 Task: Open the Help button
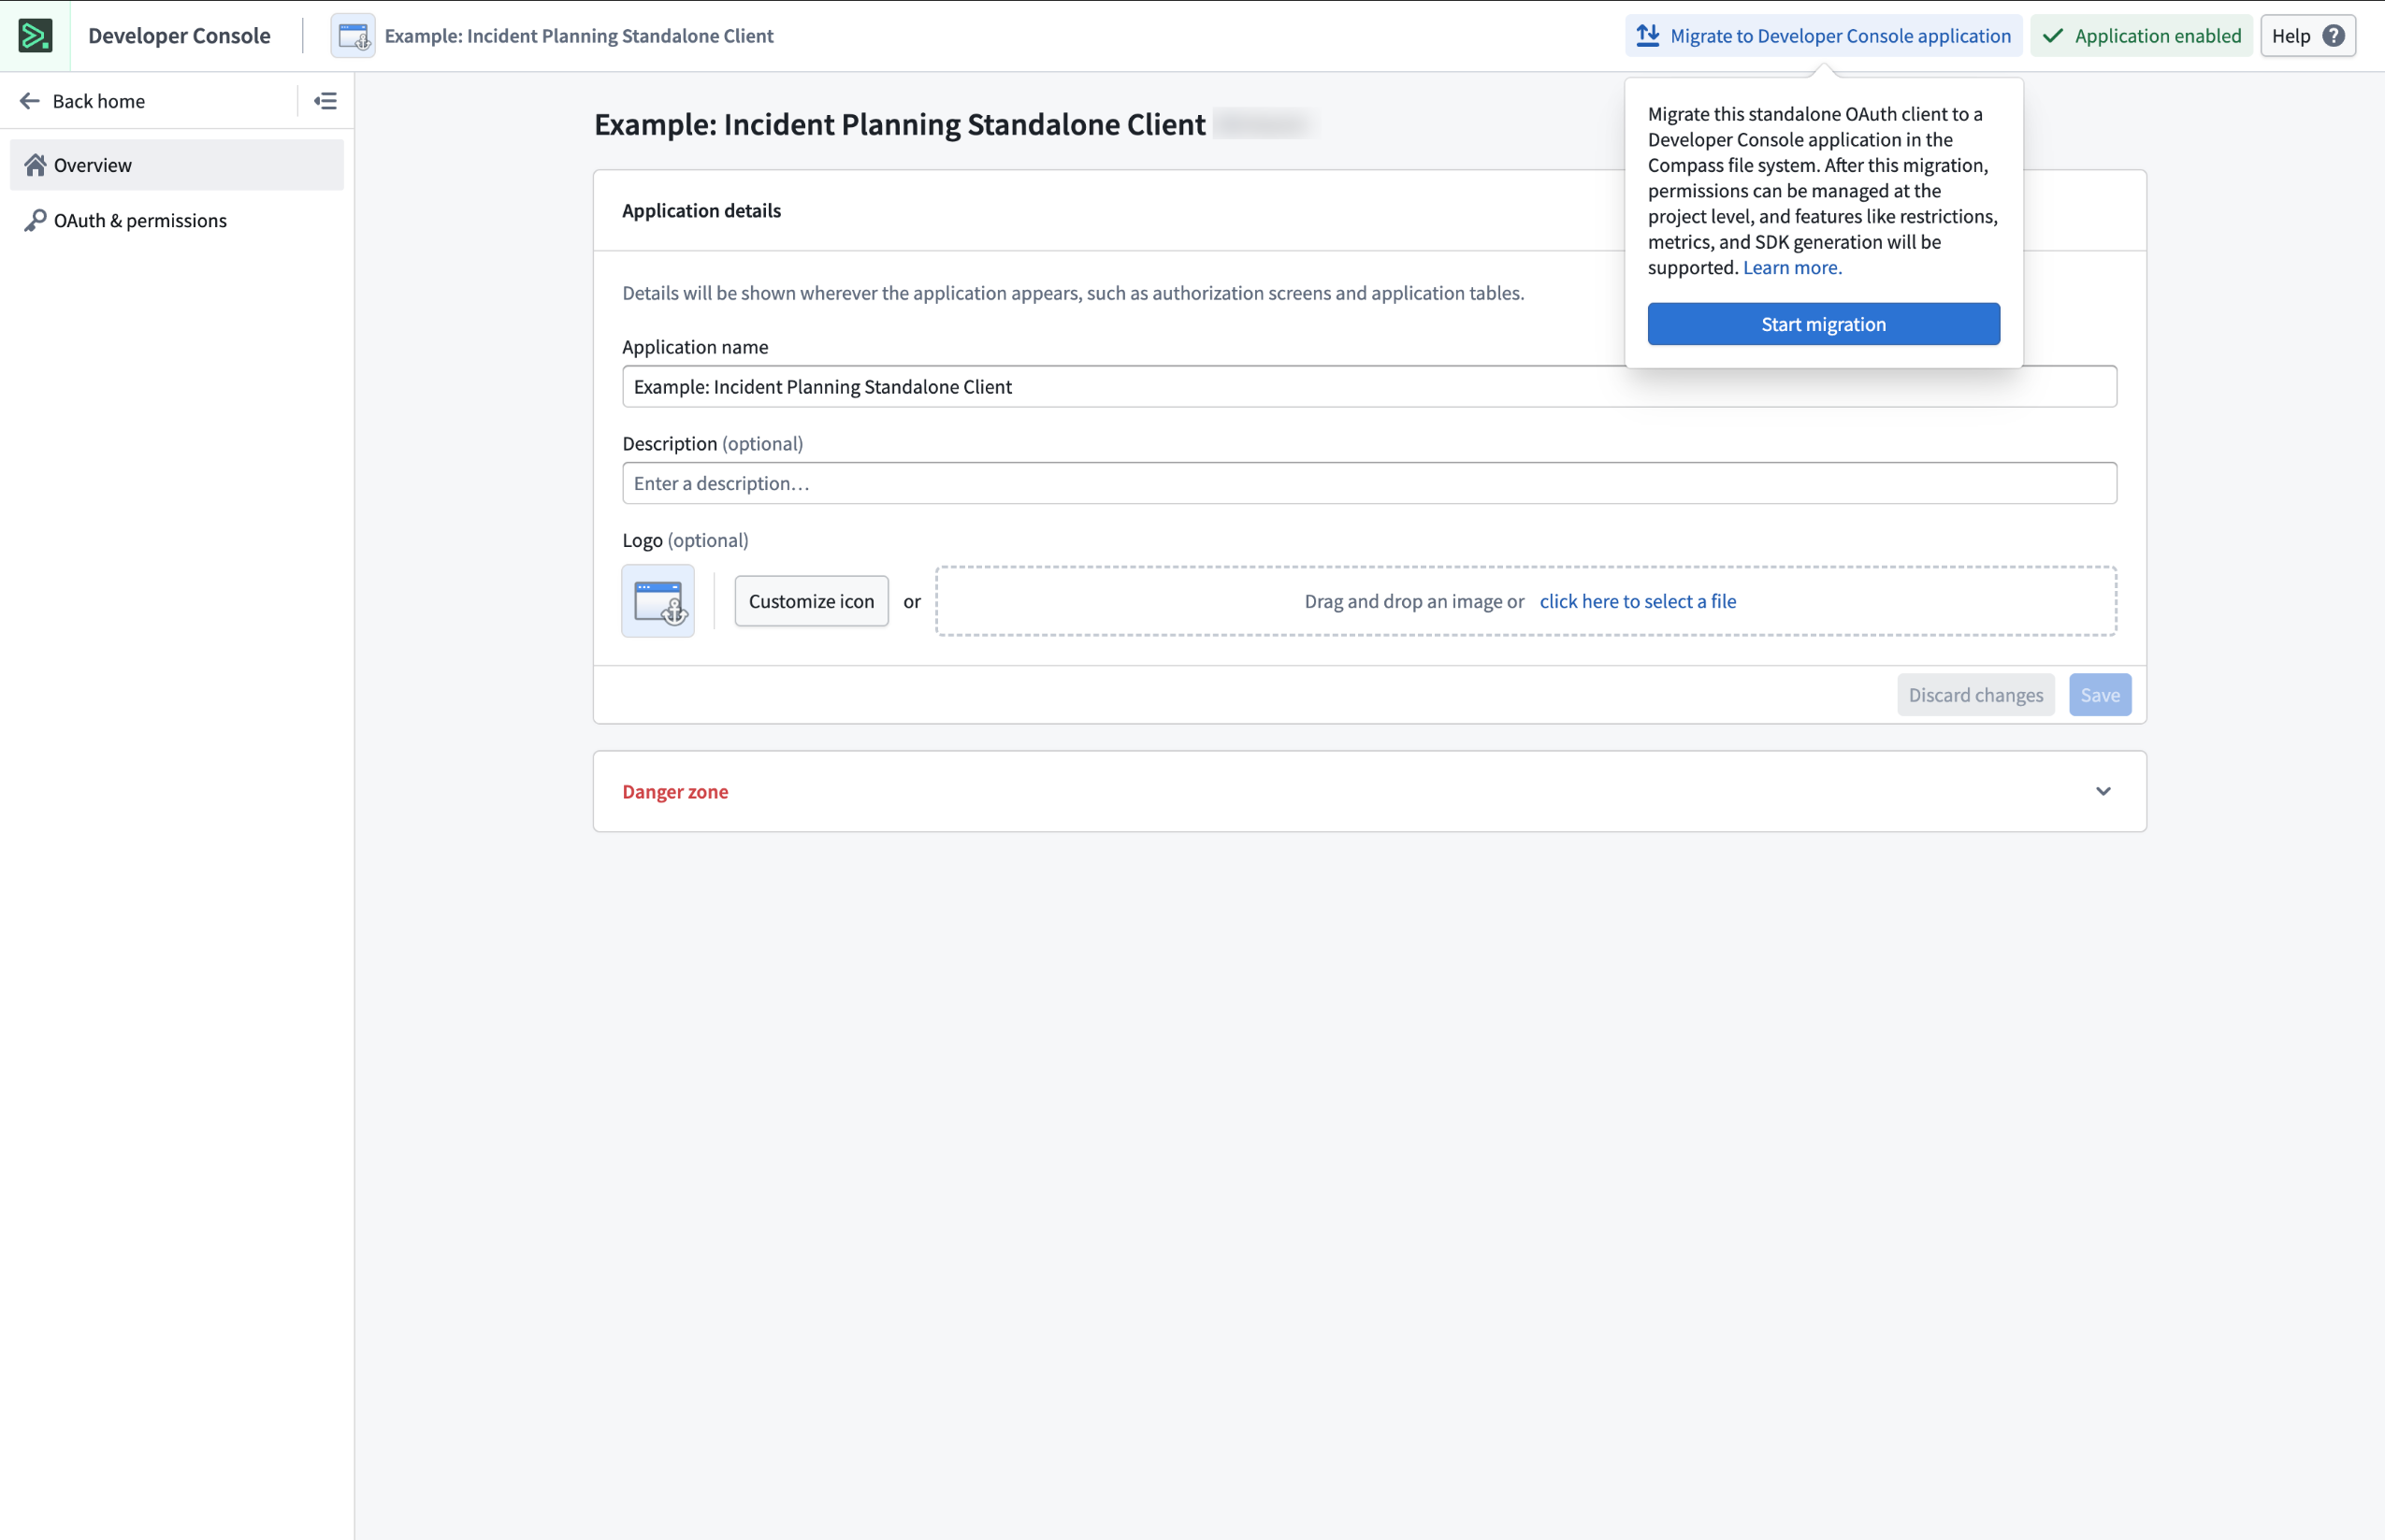[2308, 36]
